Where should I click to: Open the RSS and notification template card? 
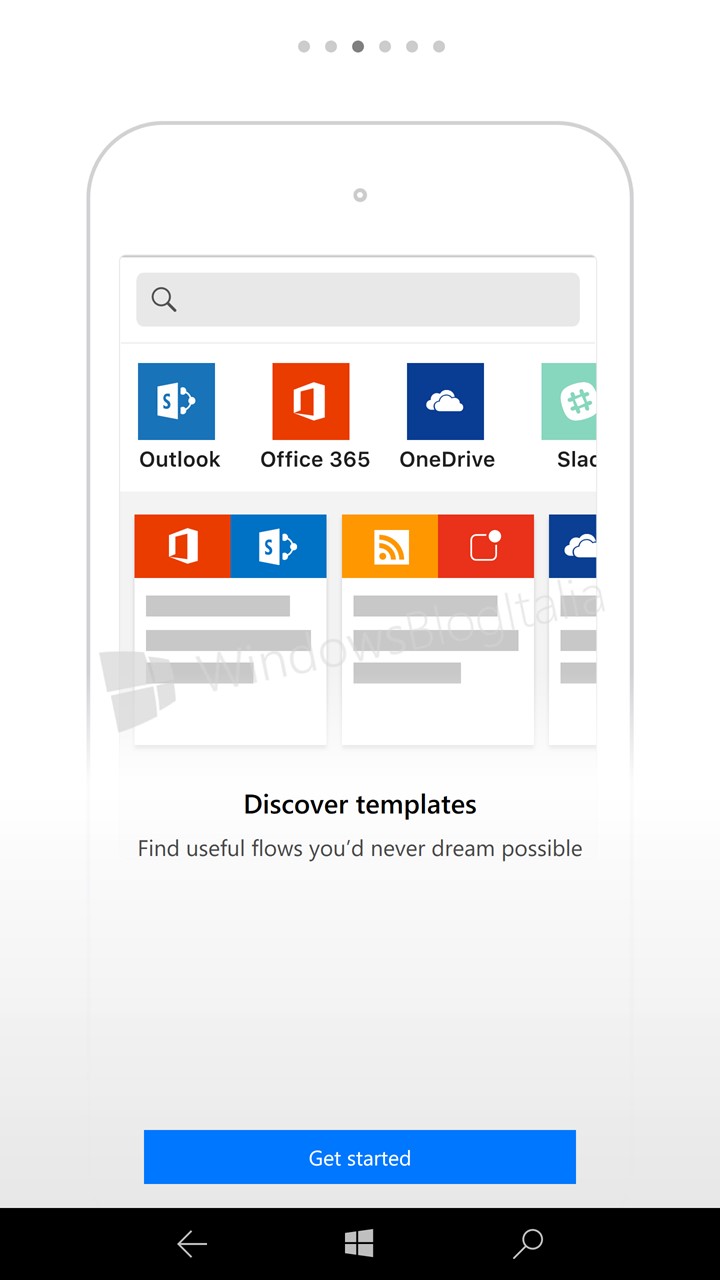point(438,629)
